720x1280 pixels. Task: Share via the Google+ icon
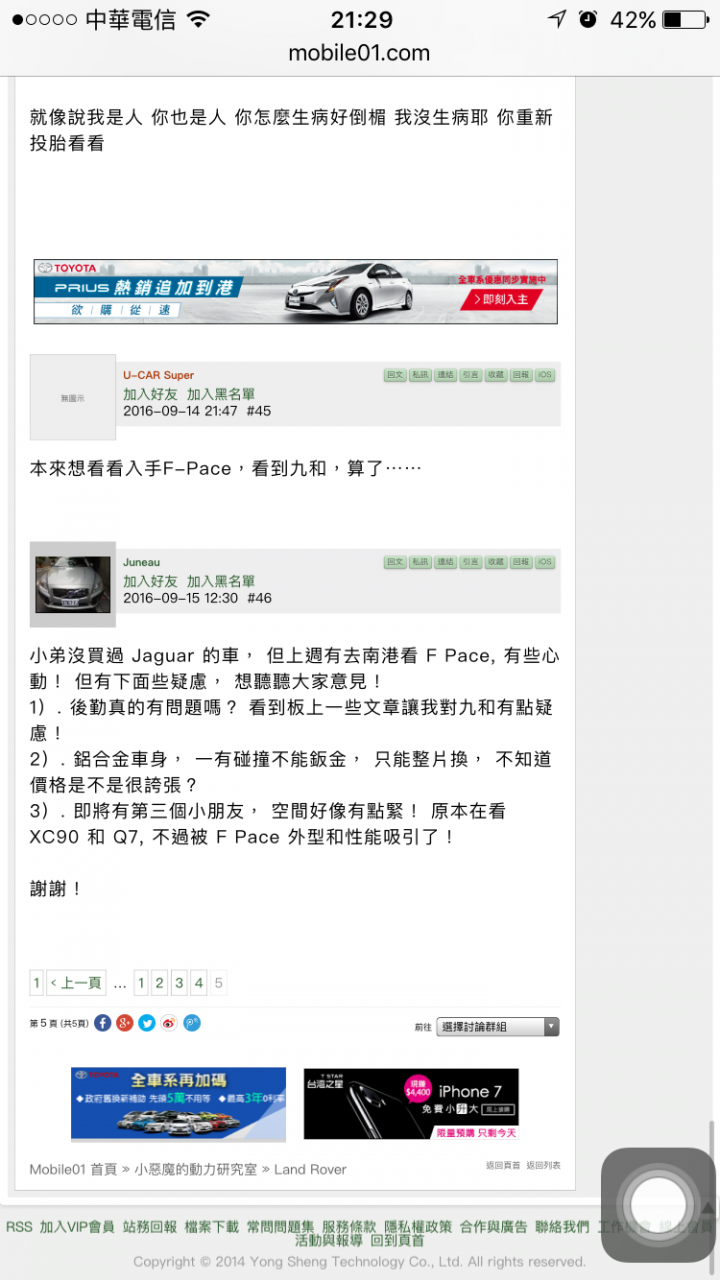125,1023
